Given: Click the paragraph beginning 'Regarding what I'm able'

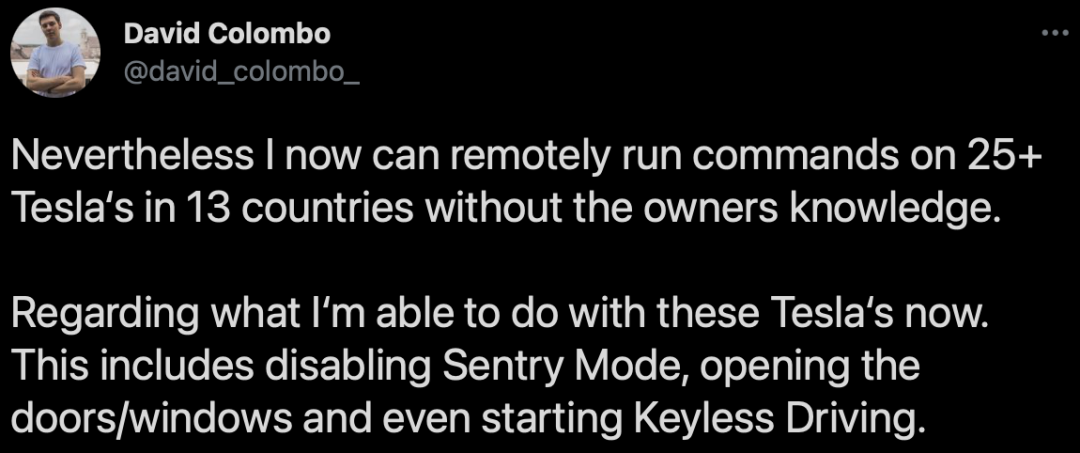Looking at the screenshot, I should (498, 366).
